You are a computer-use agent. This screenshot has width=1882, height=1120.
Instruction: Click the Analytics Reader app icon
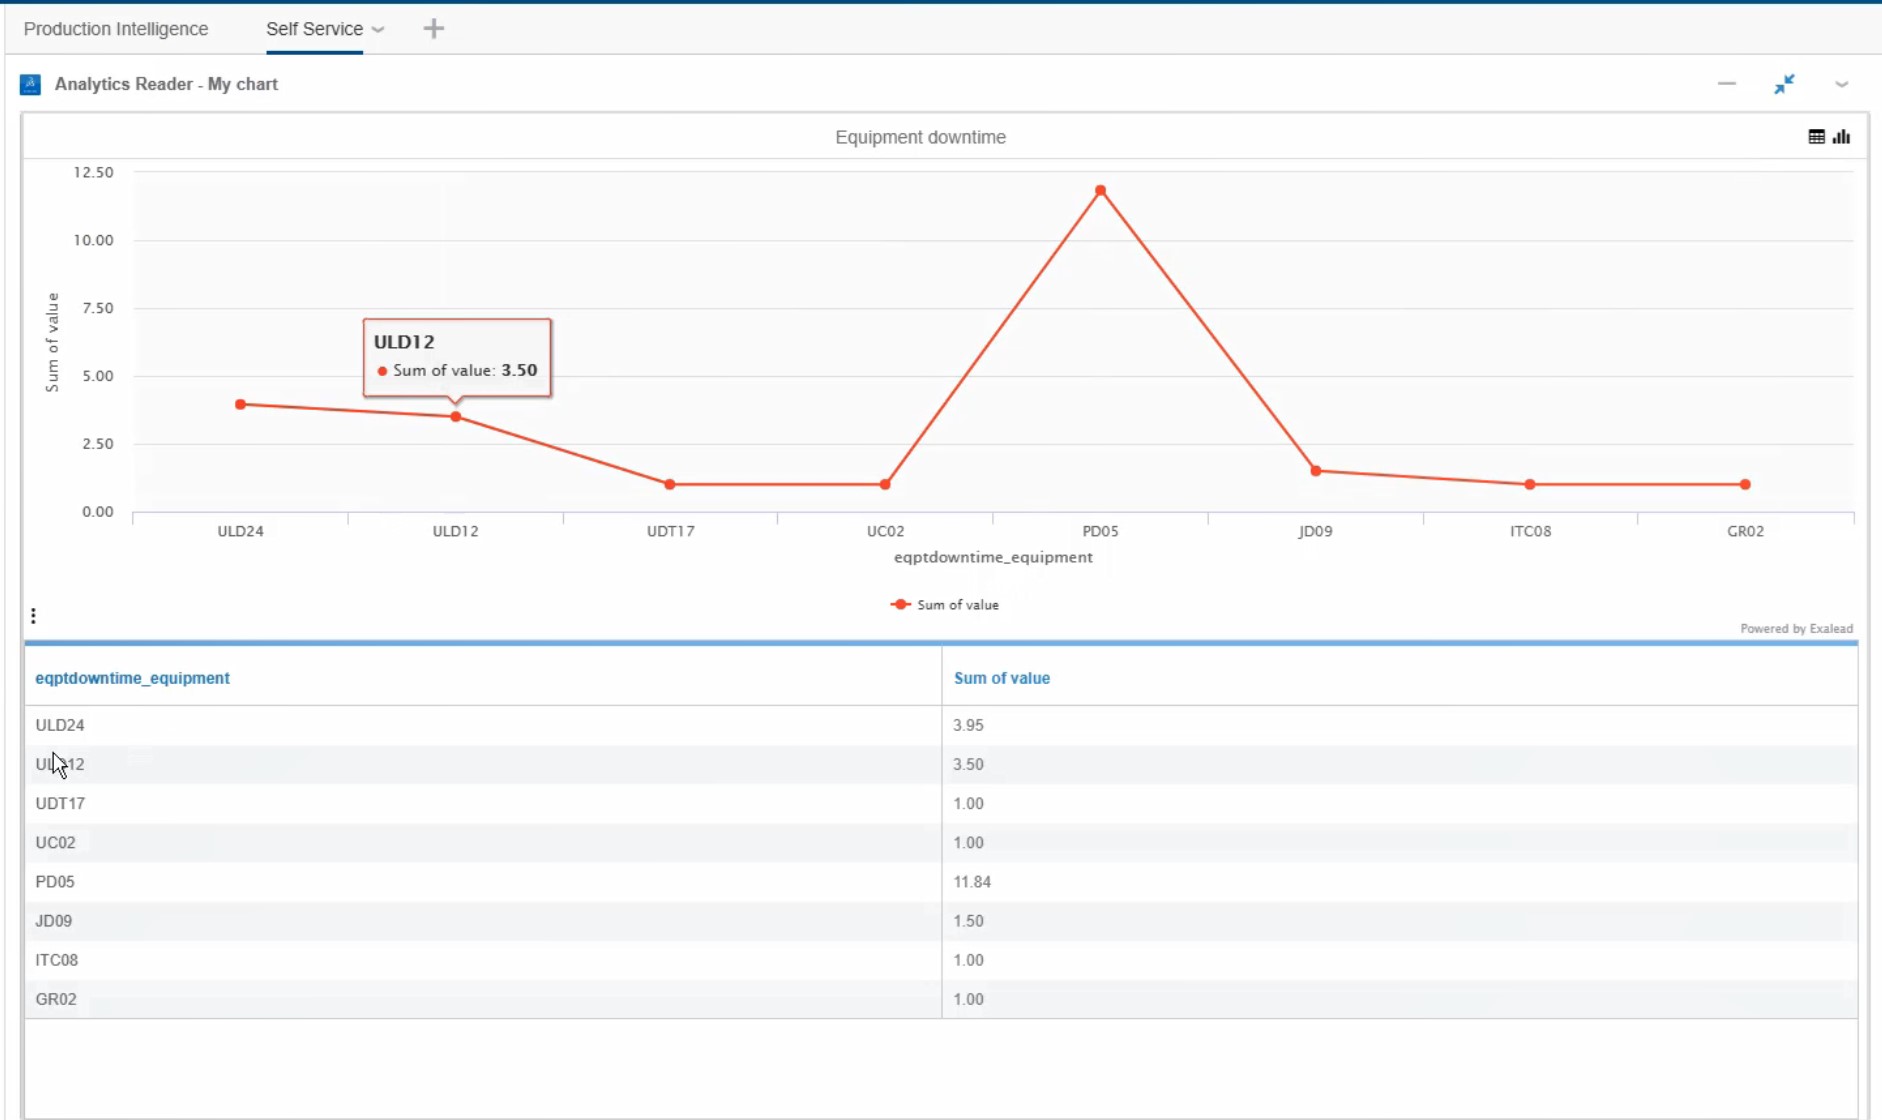click(30, 84)
